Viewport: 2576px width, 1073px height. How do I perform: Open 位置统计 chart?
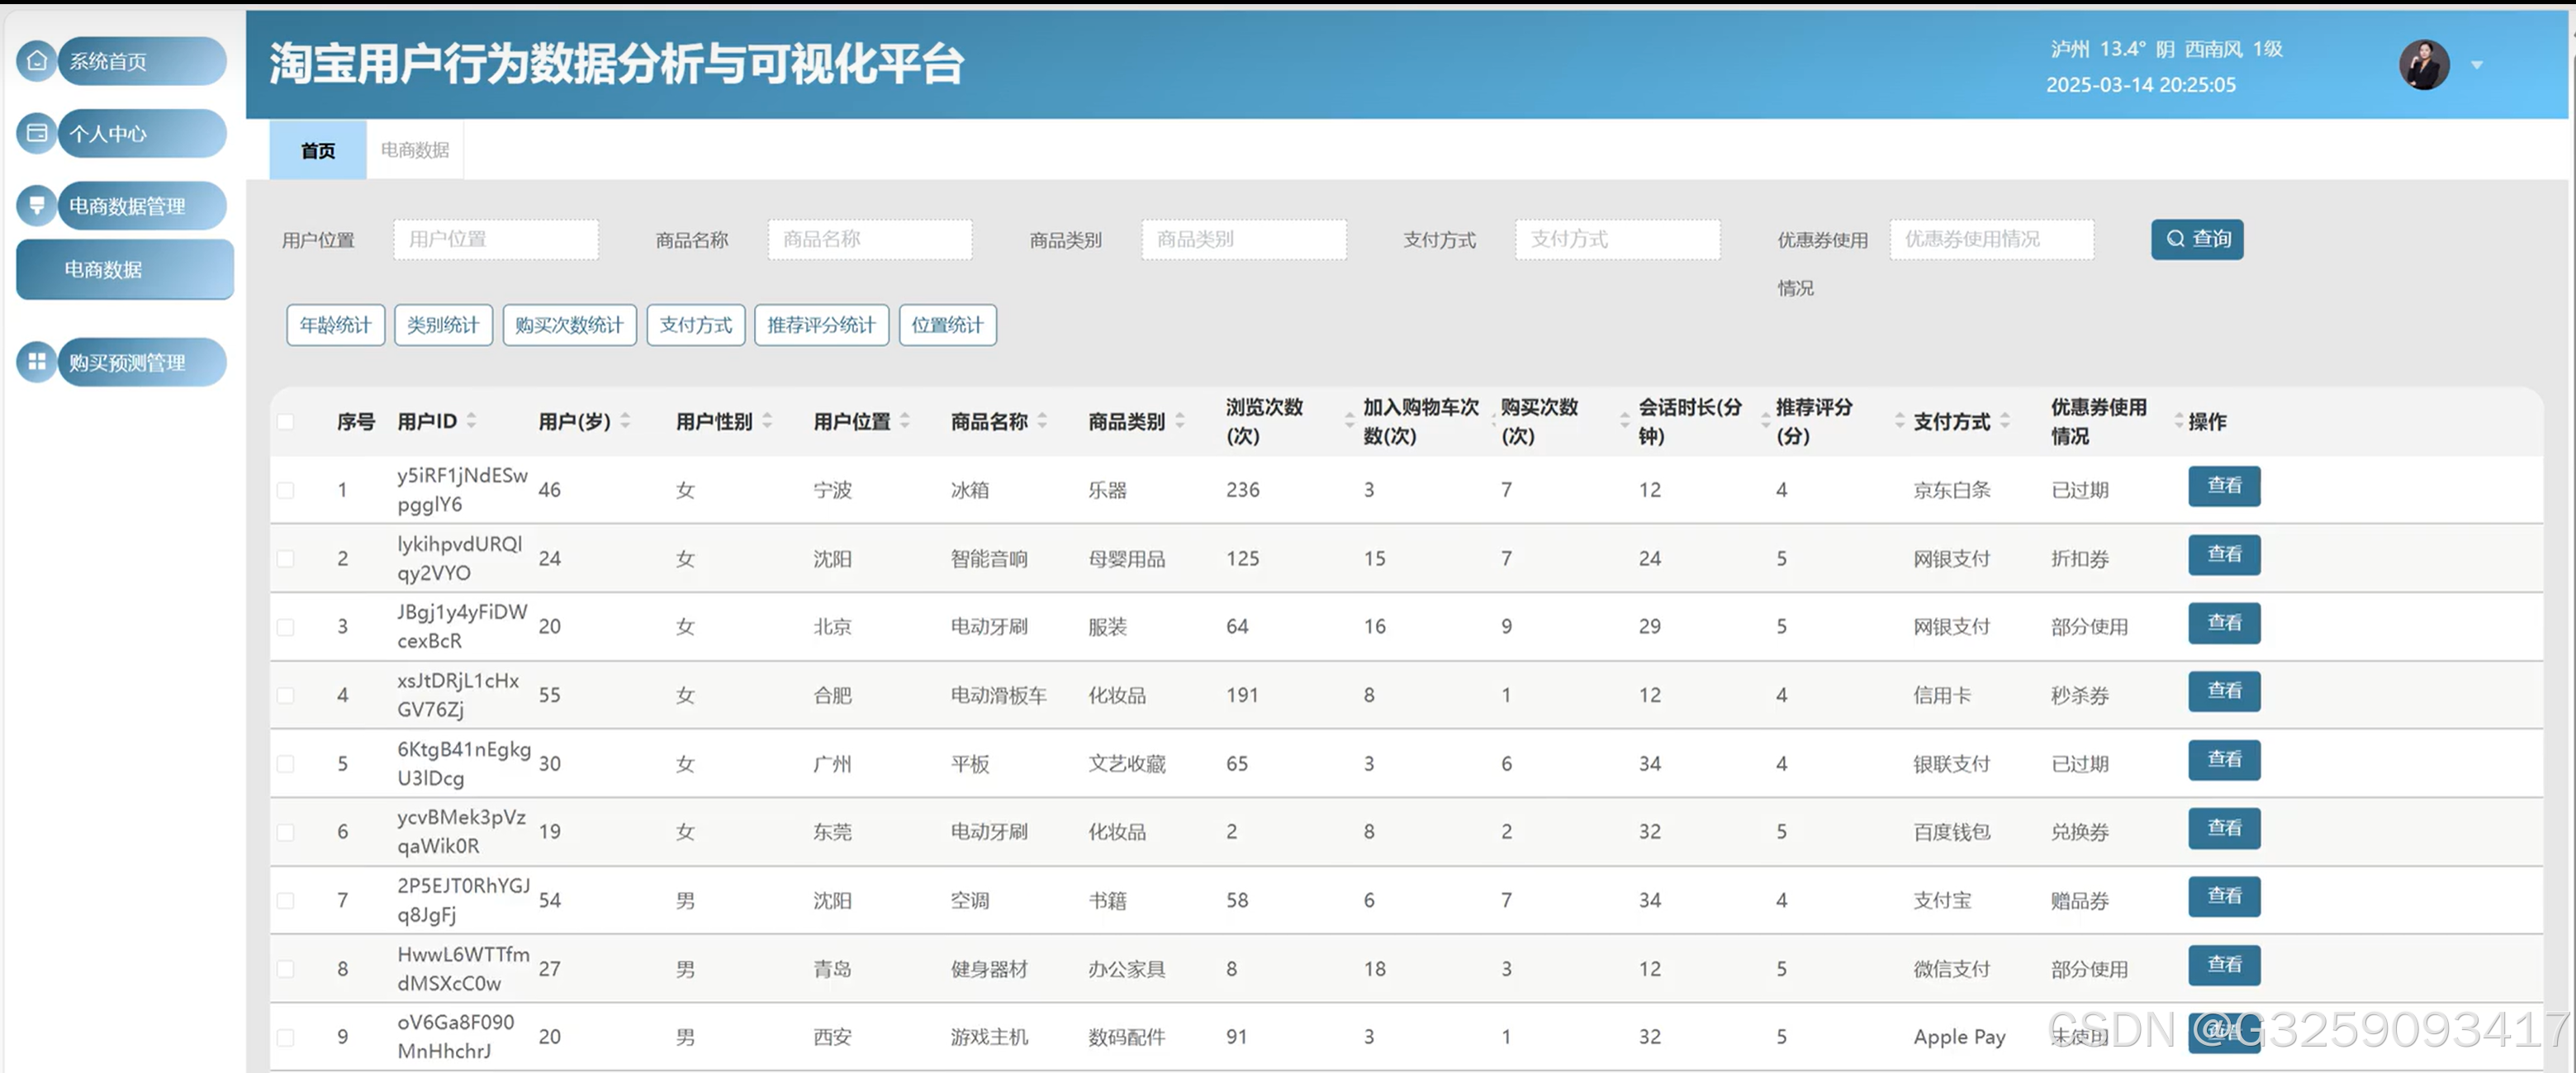(x=947, y=325)
